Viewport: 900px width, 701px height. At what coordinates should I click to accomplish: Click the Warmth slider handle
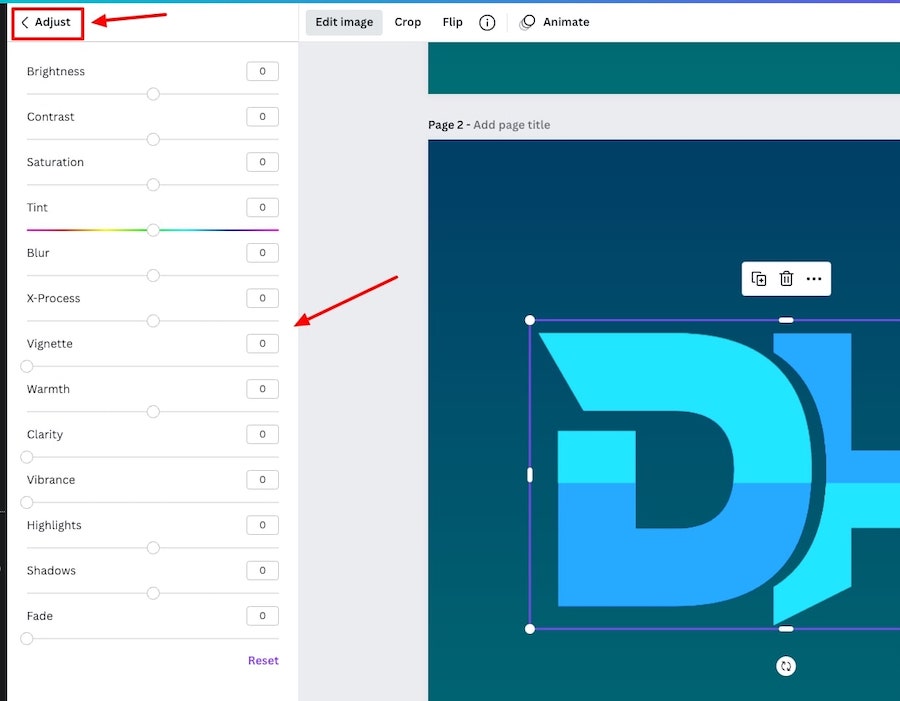tap(153, 411)
